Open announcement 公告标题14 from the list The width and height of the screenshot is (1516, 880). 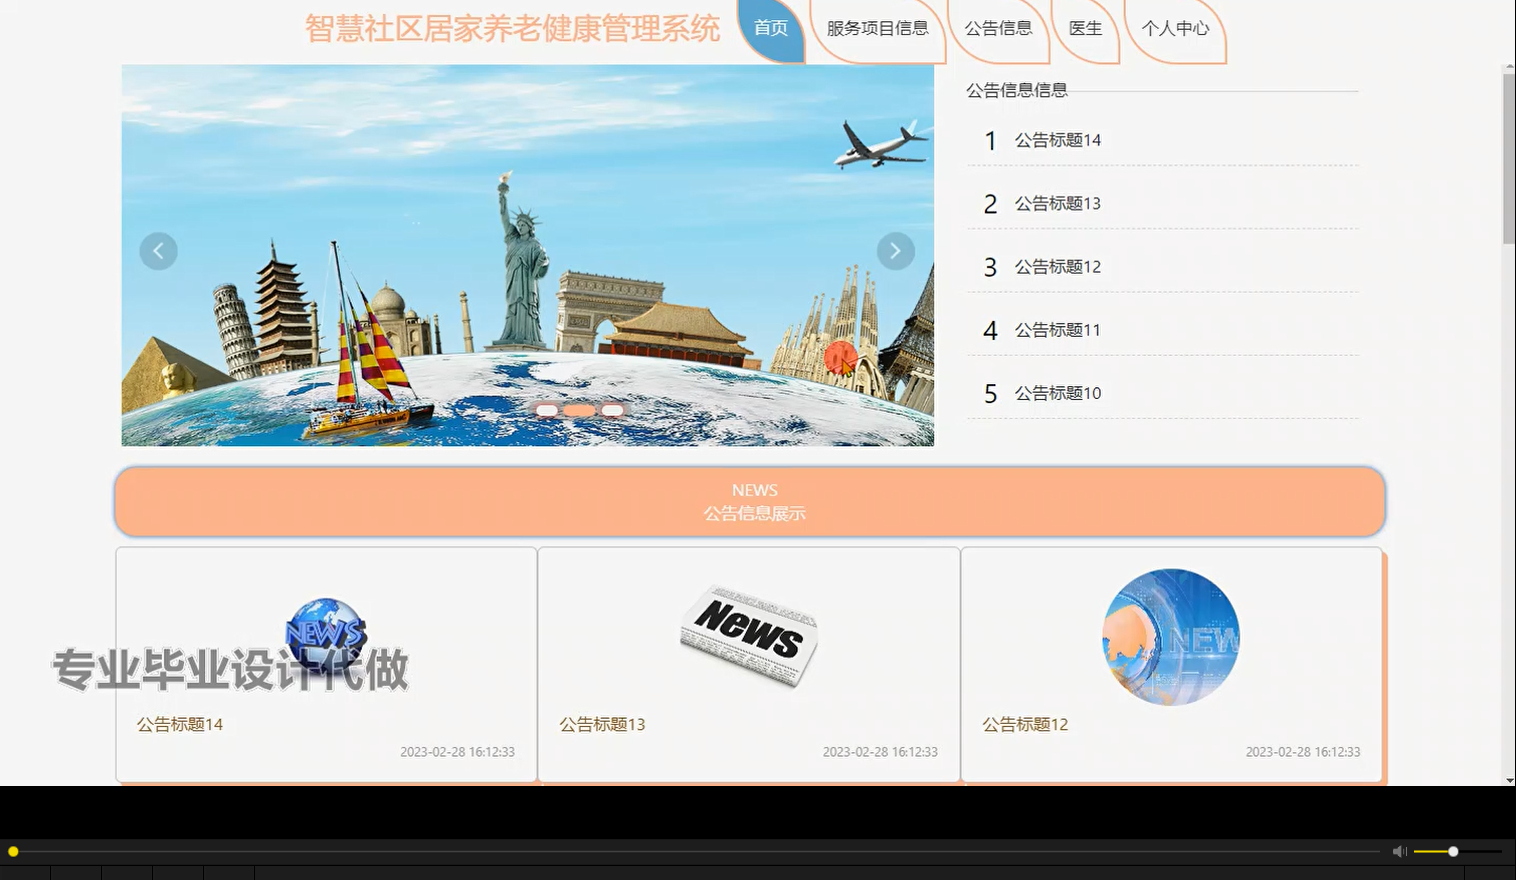click(1057, 140)
